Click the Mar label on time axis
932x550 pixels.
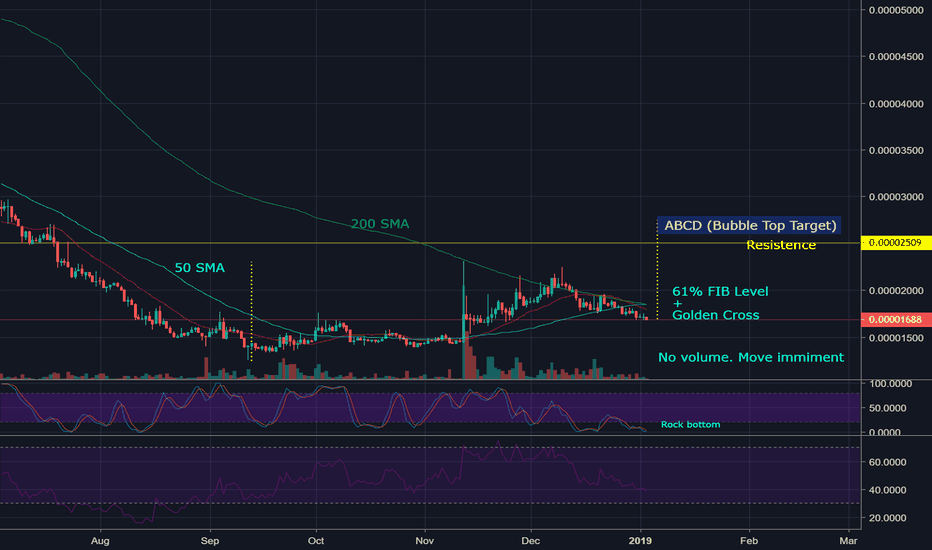click(848, 540)
